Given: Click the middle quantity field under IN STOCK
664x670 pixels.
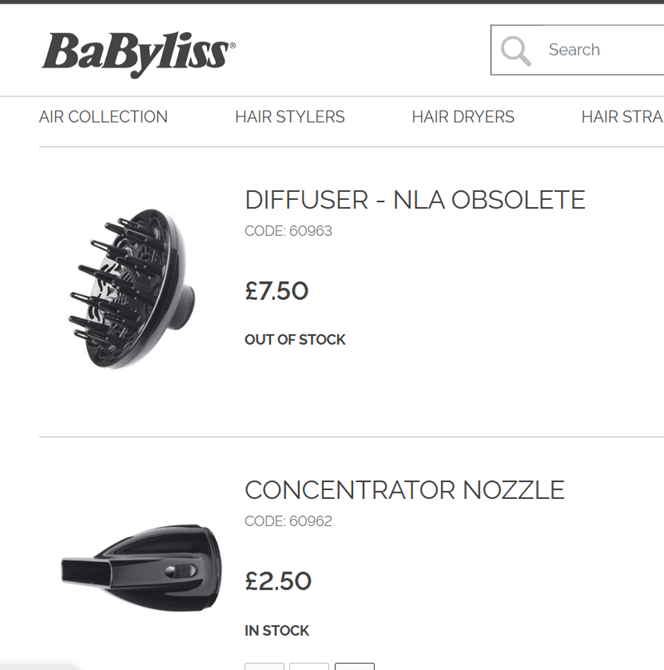Looking at the screenshot, I should coord(309,666).
